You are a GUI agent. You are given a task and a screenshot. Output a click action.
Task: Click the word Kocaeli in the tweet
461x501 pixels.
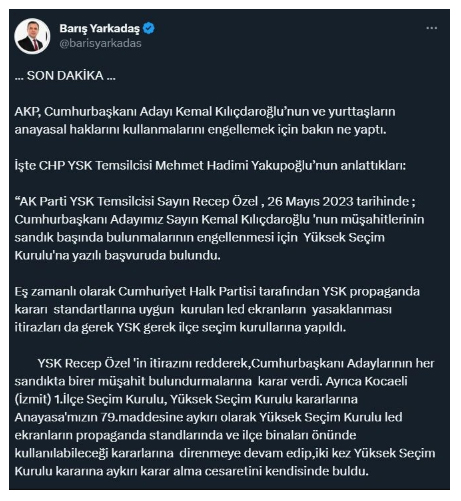[x=386, y=381]
